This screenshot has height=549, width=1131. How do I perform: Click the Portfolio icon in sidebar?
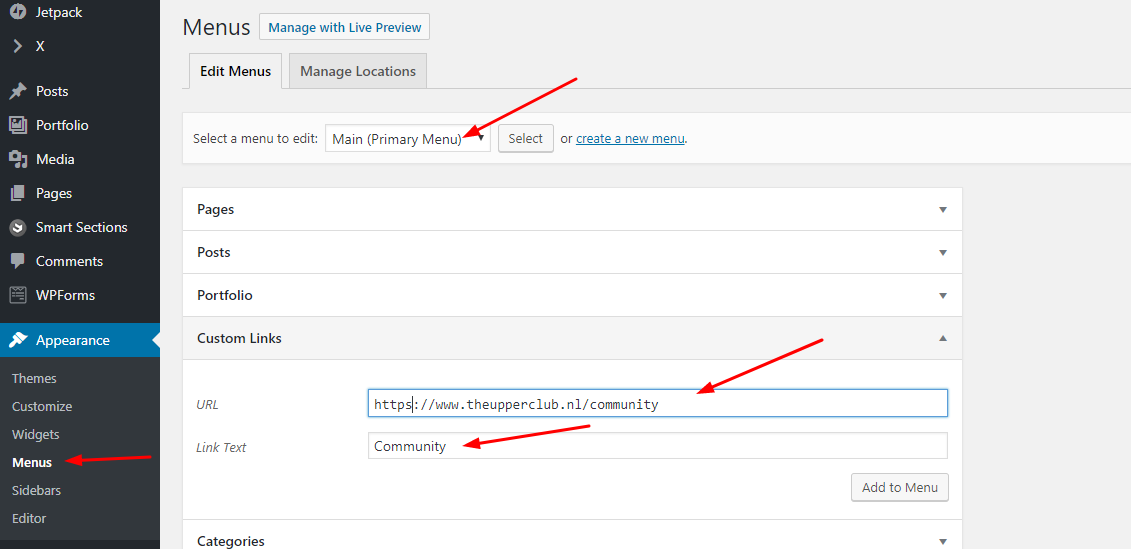pos(18,125)
